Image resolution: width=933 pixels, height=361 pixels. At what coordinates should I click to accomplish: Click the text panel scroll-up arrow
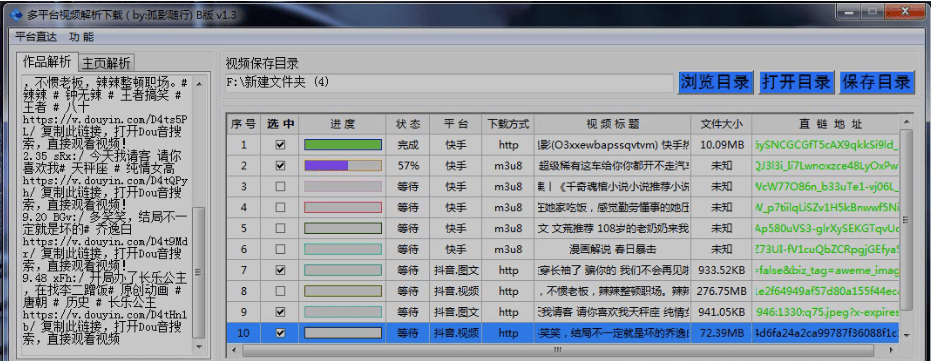point(199,81)
